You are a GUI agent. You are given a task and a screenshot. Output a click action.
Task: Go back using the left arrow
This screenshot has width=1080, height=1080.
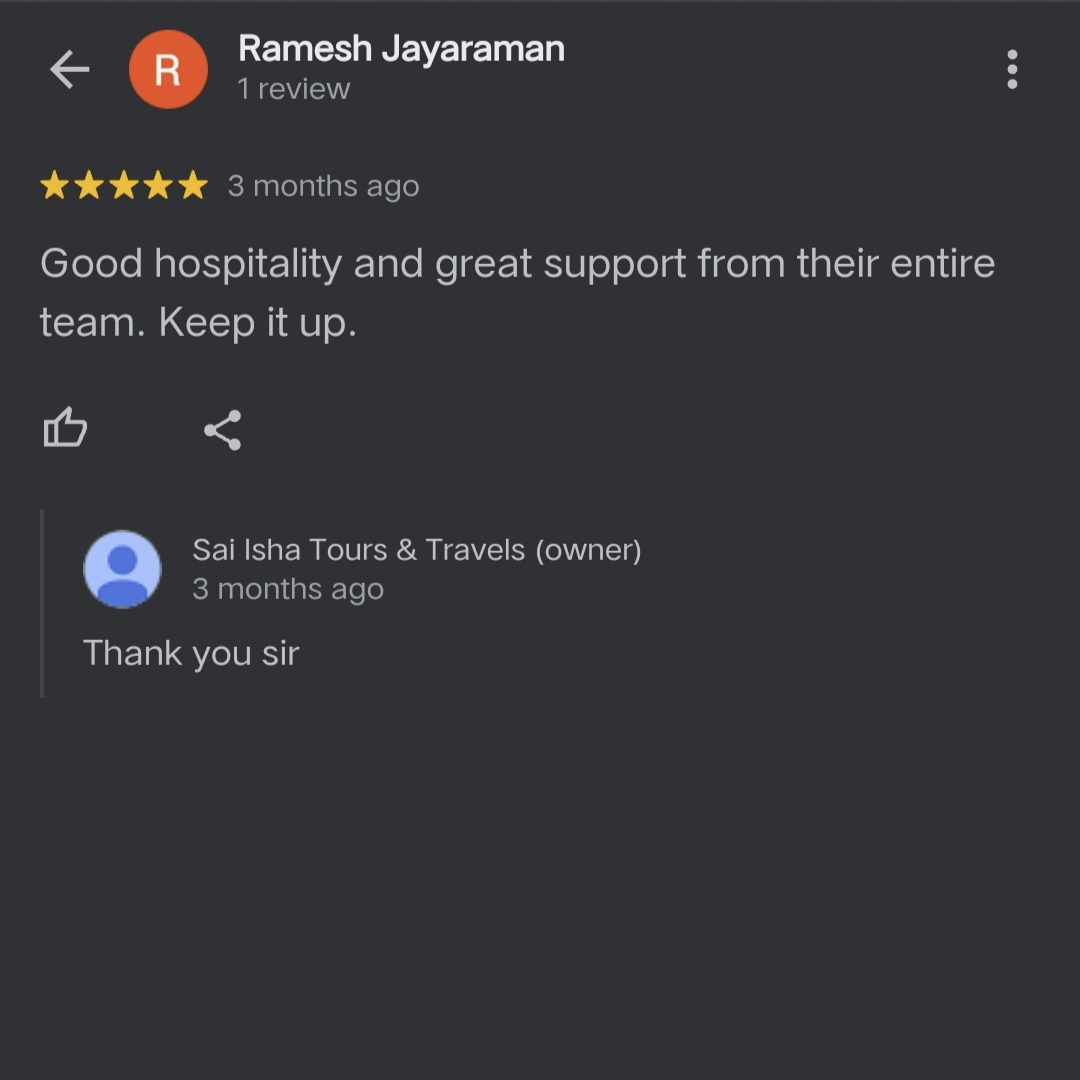(70, 69)
